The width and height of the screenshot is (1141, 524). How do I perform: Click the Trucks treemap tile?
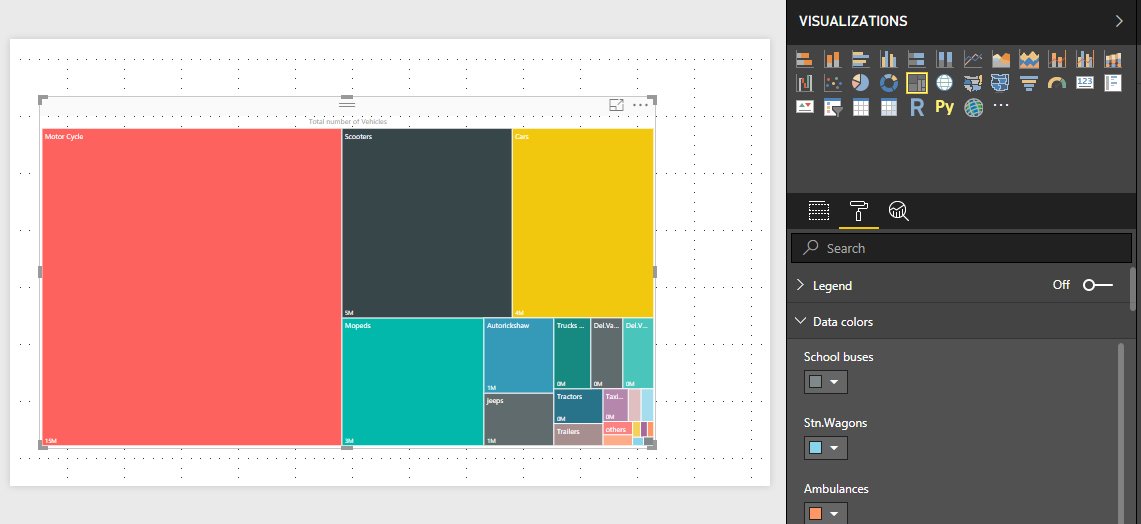[x=572, y=353]
